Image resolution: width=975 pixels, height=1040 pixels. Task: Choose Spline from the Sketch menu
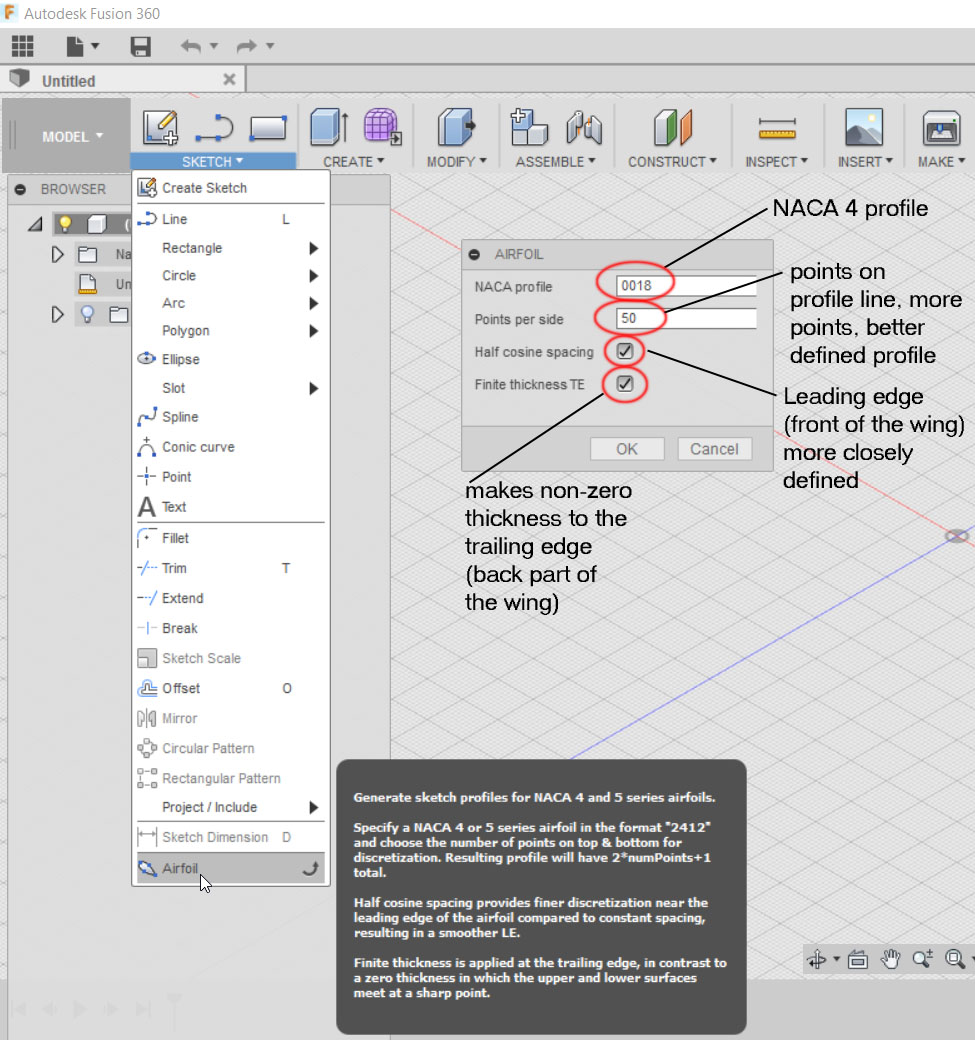(231, 417)
